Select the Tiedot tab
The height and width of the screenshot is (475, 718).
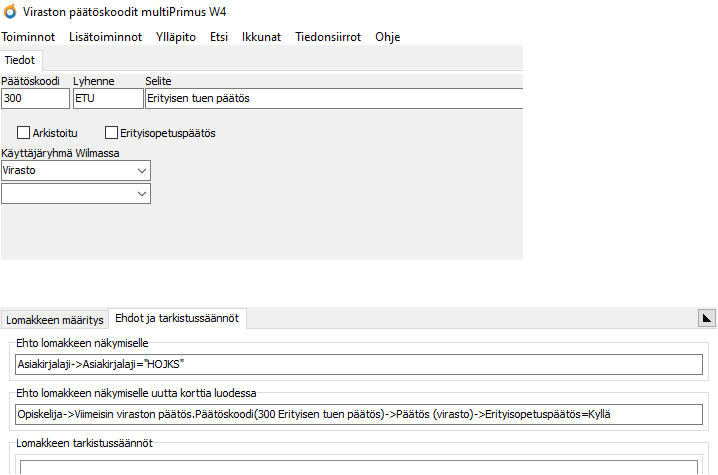point(20,60)
